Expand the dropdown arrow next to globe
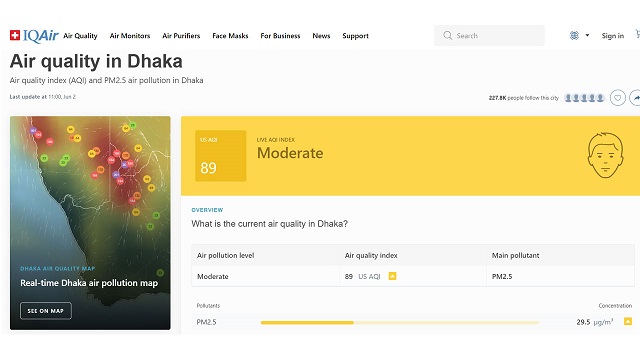 587,36
